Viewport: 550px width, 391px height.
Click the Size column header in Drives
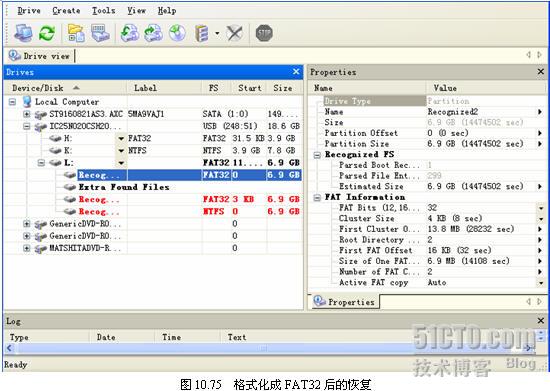pos(284,88)
